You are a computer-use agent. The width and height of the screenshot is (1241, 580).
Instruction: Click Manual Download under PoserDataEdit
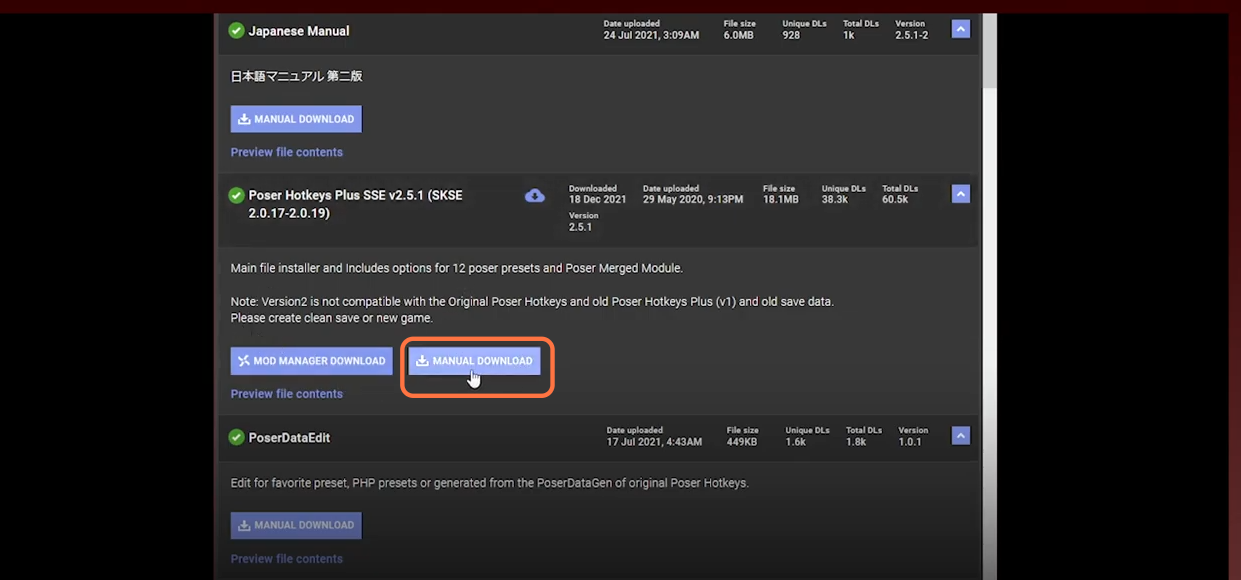(x=296, y=525)
